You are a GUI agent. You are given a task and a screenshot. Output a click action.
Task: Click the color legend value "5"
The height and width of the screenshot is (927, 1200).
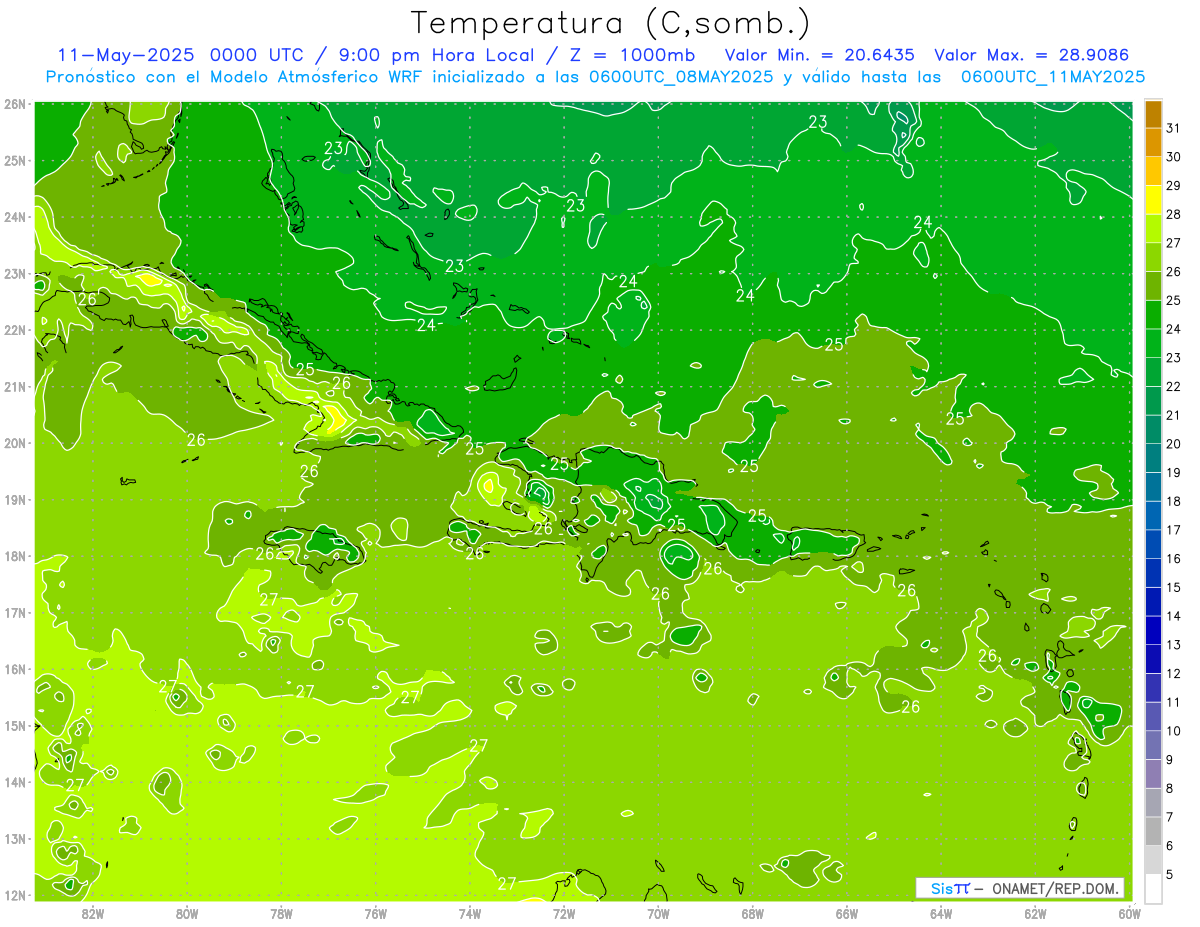[x=1170, y=875]
